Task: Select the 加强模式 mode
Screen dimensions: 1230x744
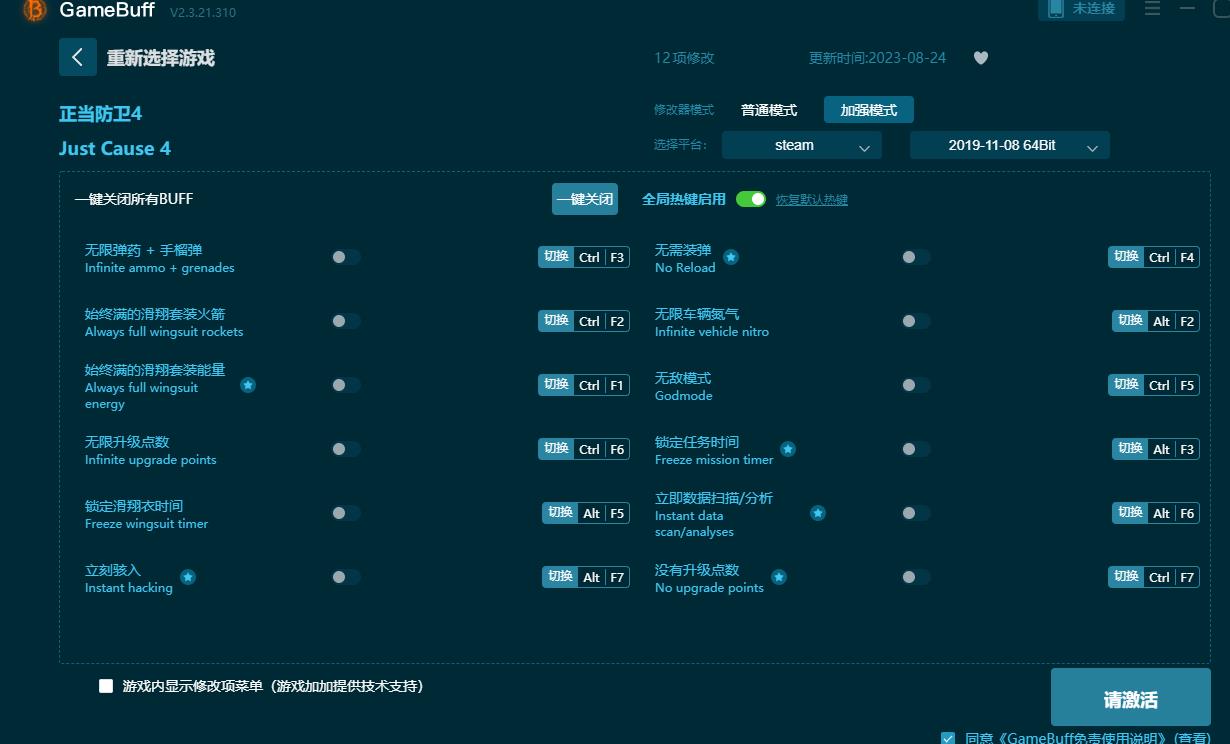Action: (869, 110)
